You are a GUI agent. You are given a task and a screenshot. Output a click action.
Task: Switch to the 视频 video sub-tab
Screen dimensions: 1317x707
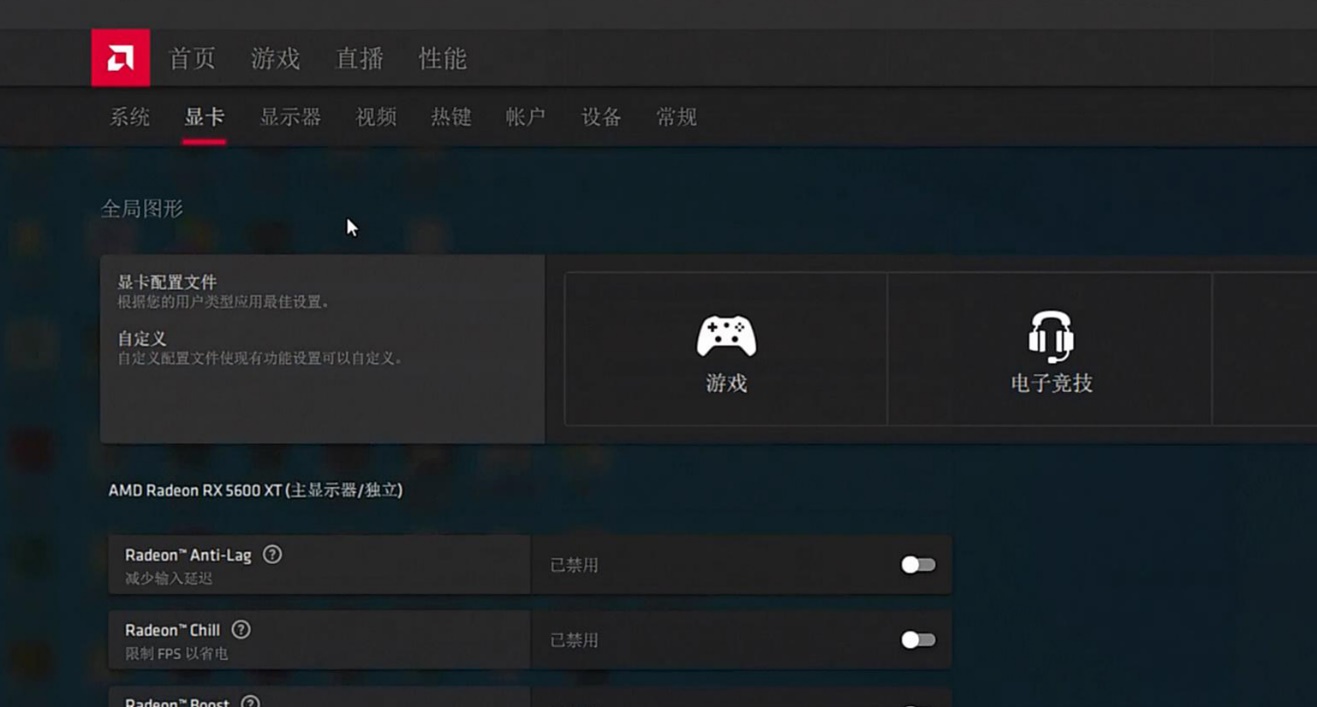tap(376, 117)
